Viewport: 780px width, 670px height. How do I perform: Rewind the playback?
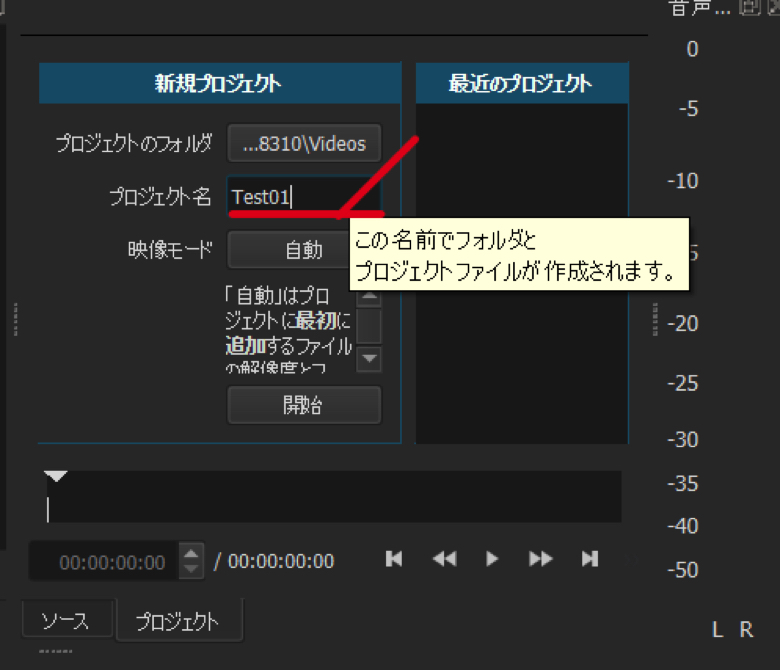(x=444, y=559)
